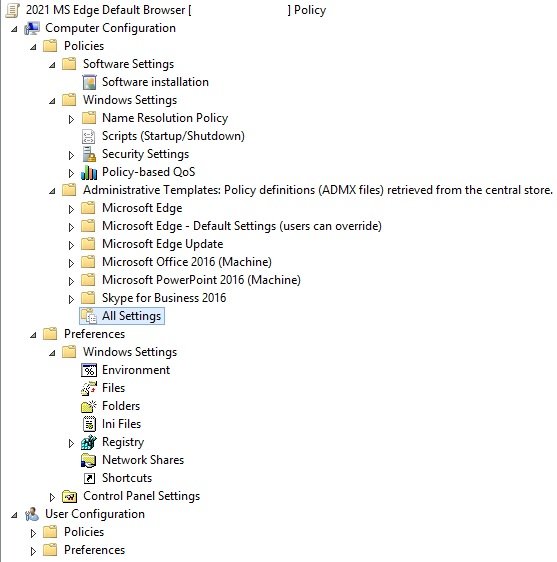Click the Software Settings folder icon
The width and height of the screenshot is (557, 562).
click(69, 64)
